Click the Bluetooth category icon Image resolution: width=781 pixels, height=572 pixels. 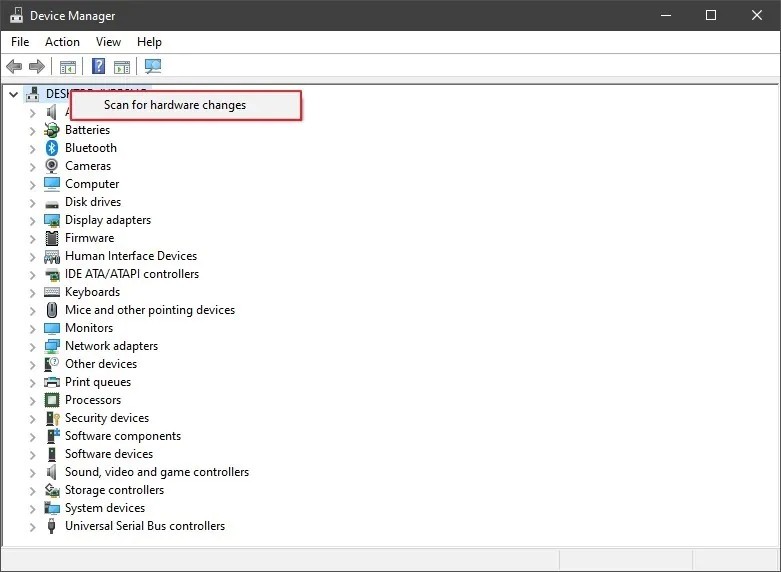52,148
